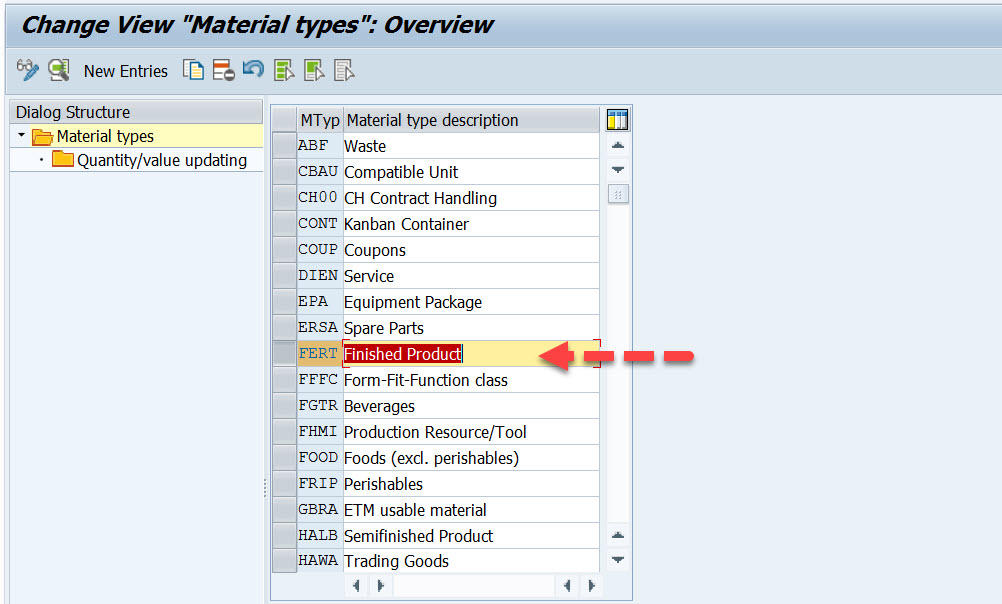The width and height of the screenshot is (1002, 604).
Task: Select the ABF Waste row selector box
Action: [x=283, y=145]
